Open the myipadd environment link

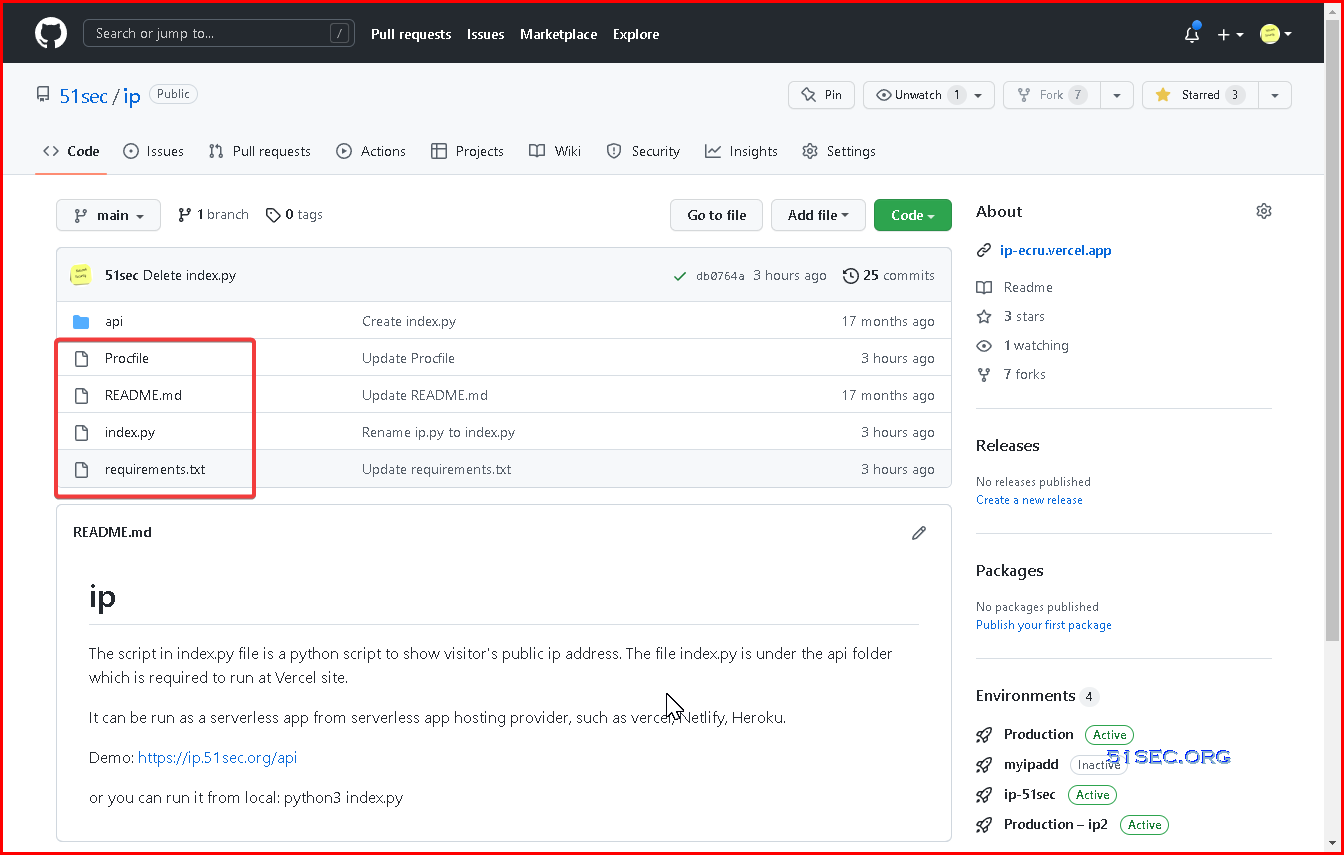[x=1031, y=764]
